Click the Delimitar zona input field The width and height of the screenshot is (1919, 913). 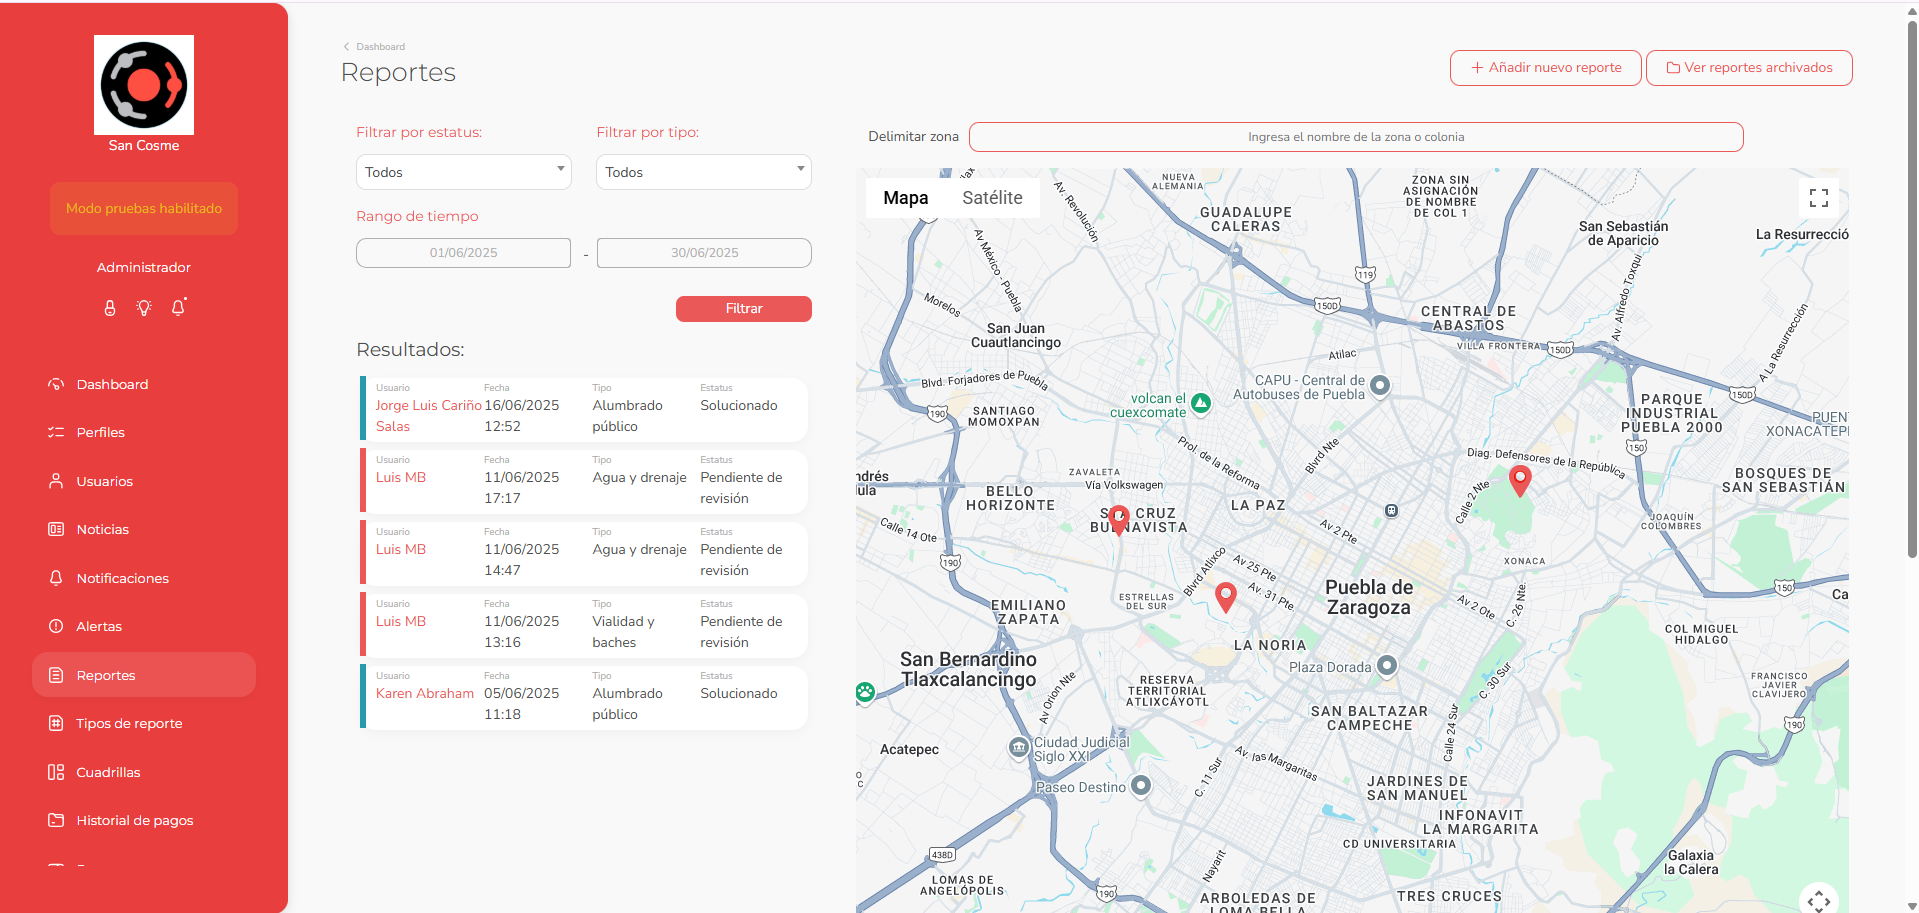tap(1356, 137)
